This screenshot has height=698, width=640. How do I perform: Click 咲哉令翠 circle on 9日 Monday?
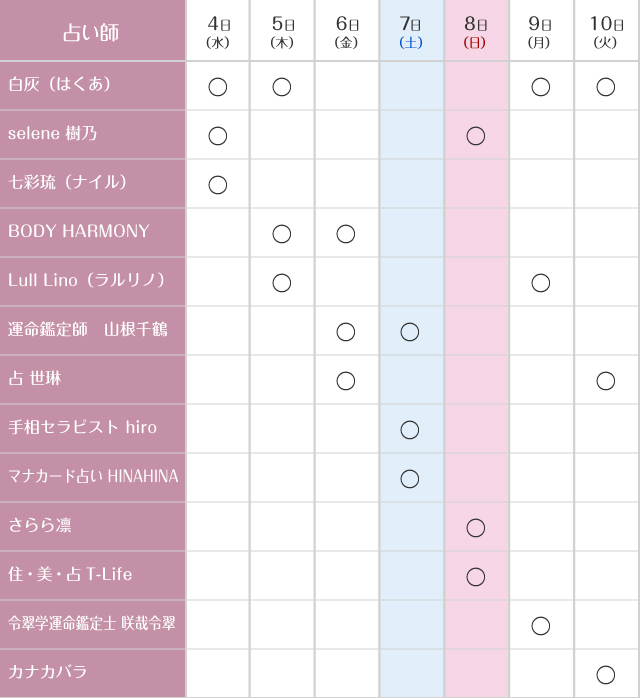pos(541,626)
